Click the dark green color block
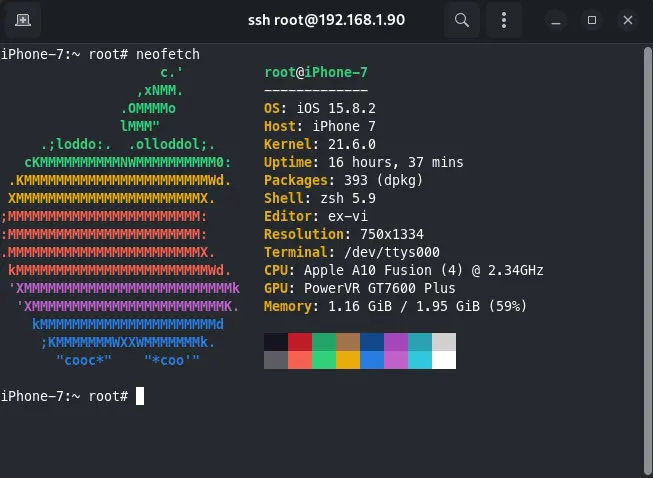 pyautogui.click(x=324, y=342)
